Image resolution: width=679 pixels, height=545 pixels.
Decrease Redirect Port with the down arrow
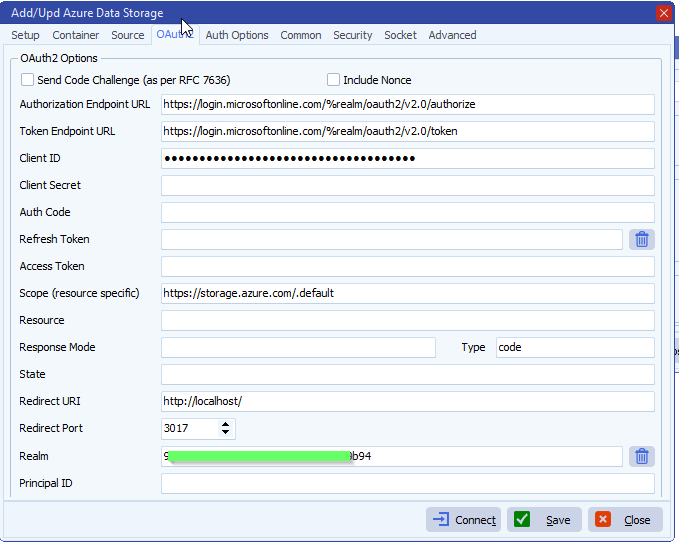click(x=225, y=432)
